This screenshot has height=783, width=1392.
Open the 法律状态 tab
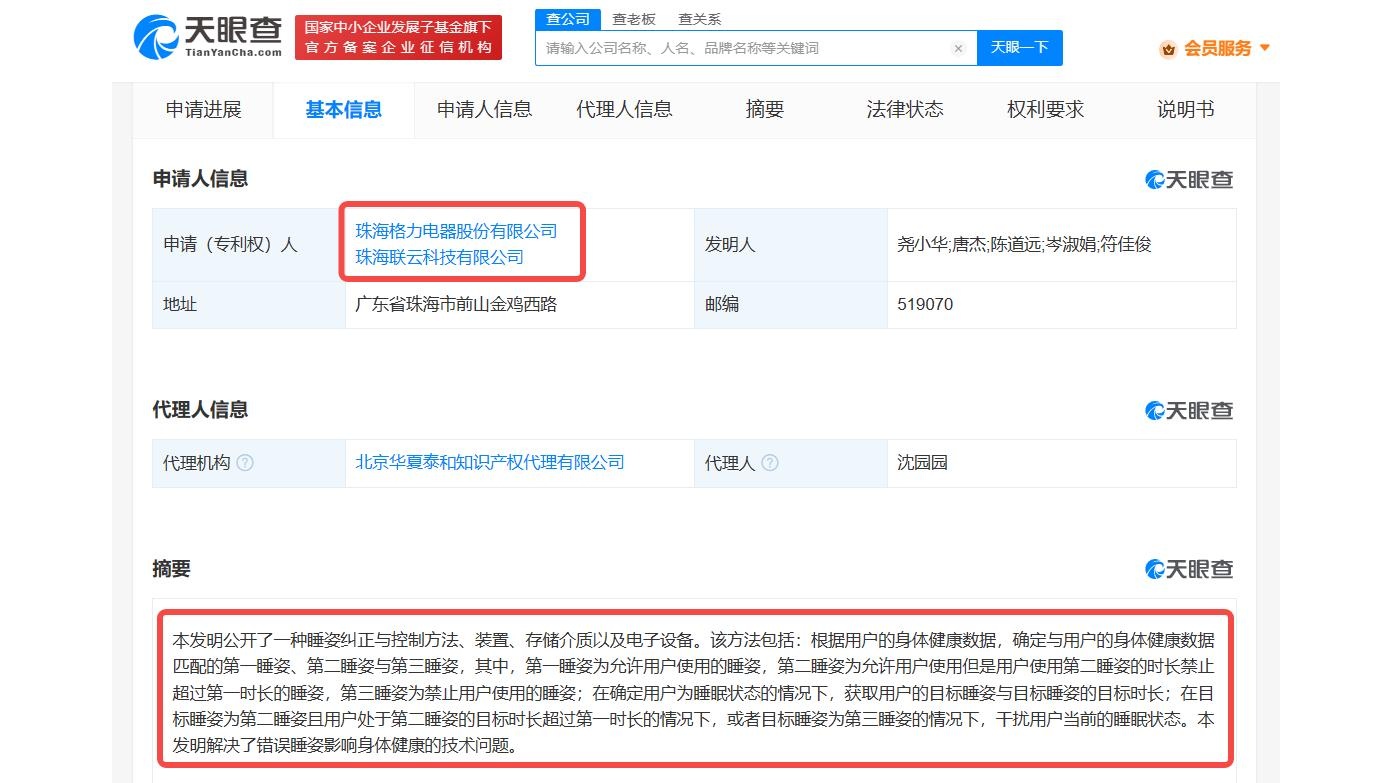pyautogui.click(x=905, y=109)
